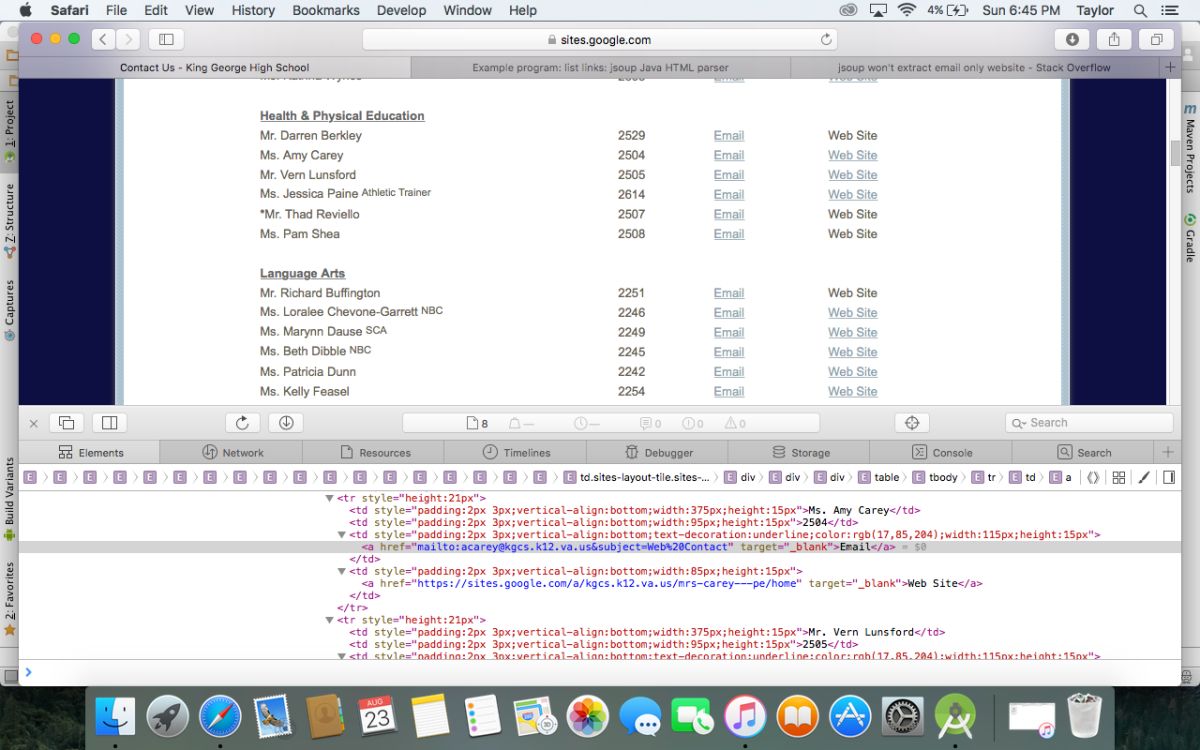
Task: Open Calendar from the Dock
Action: [x=377, y=716]
